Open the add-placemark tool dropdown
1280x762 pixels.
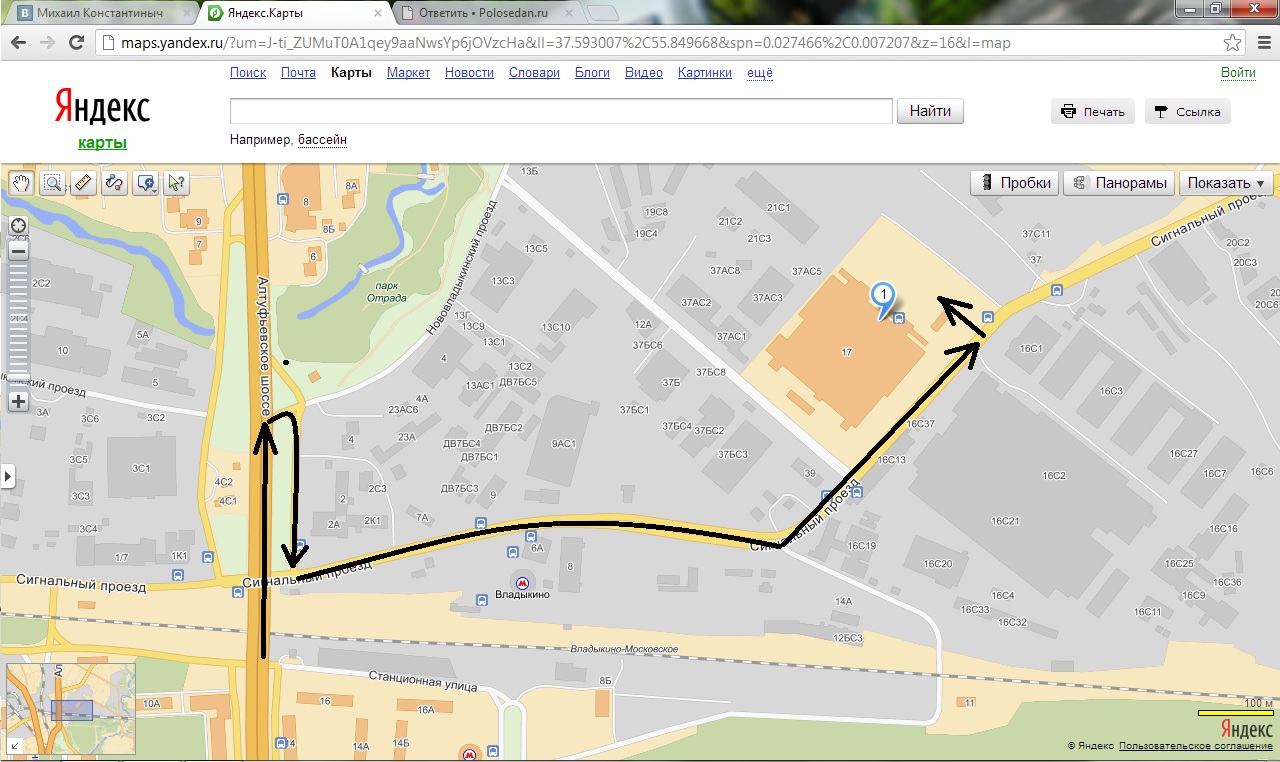(146, 183)
